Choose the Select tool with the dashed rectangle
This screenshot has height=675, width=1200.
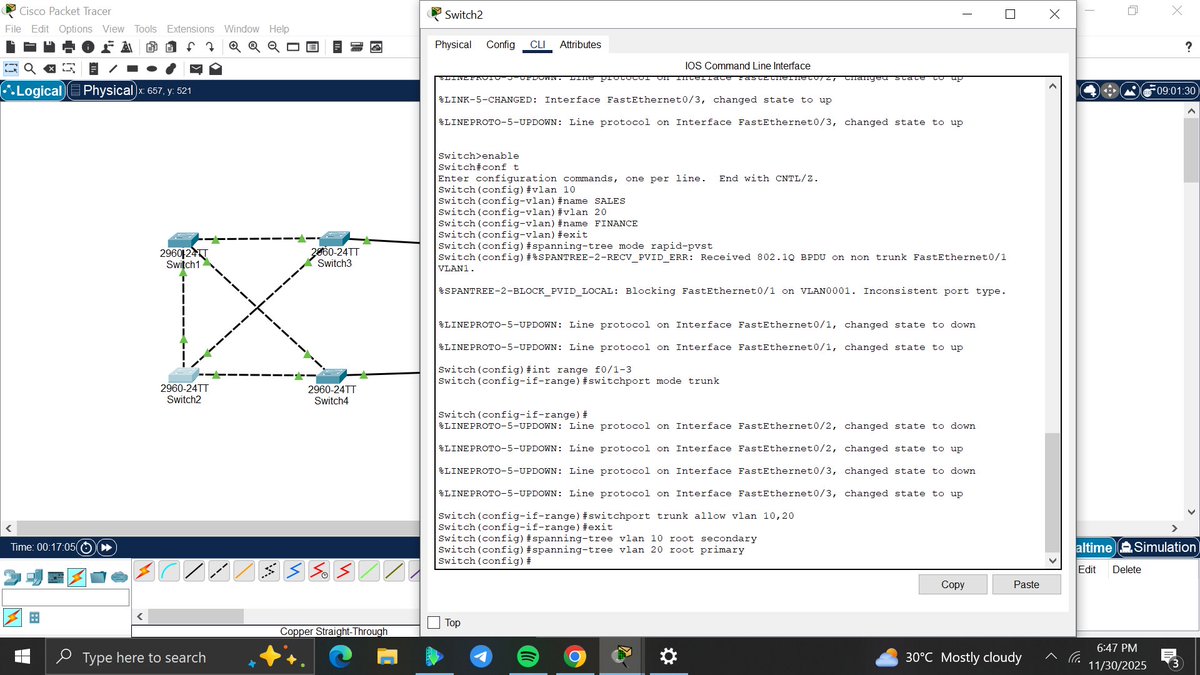point(11,69)
